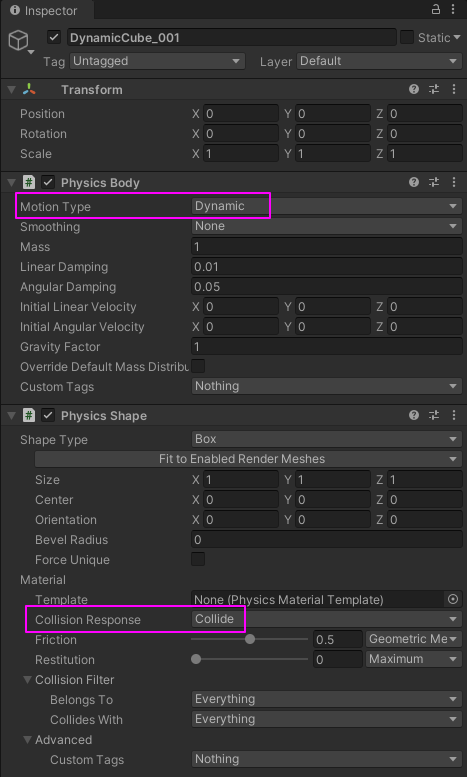
Task: Open the Motion Type dropdown
Action: 327,206
